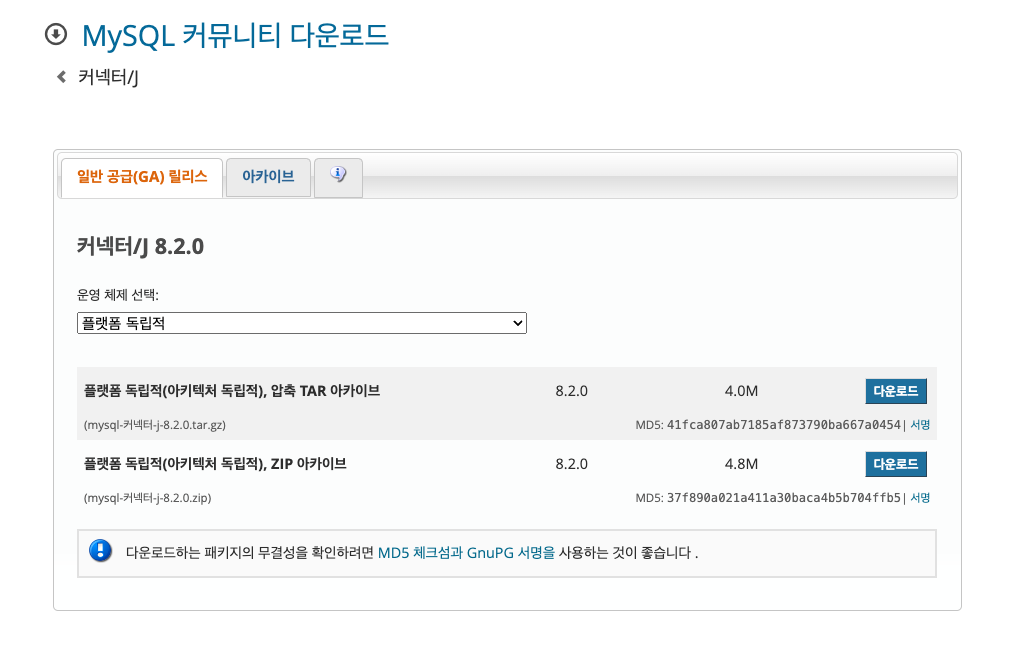Open 서명 link for the zip file
The width and height of the screenshot is (1023, 660).
click(920, 498)
